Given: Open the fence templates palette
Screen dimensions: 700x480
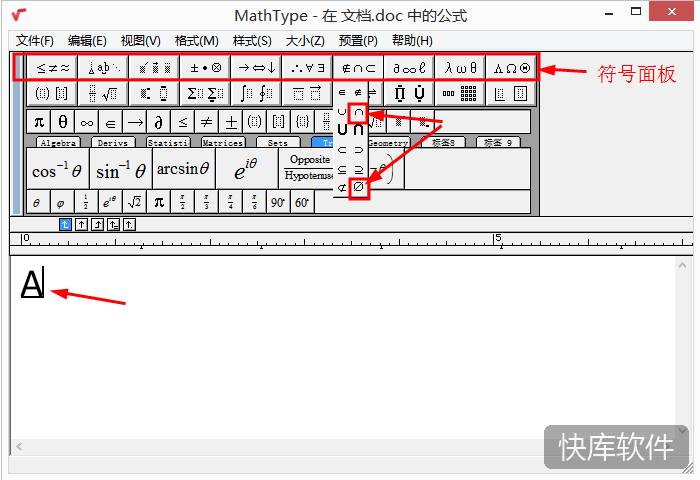Looking at the screenshot, I should click(x=52, y=94).
